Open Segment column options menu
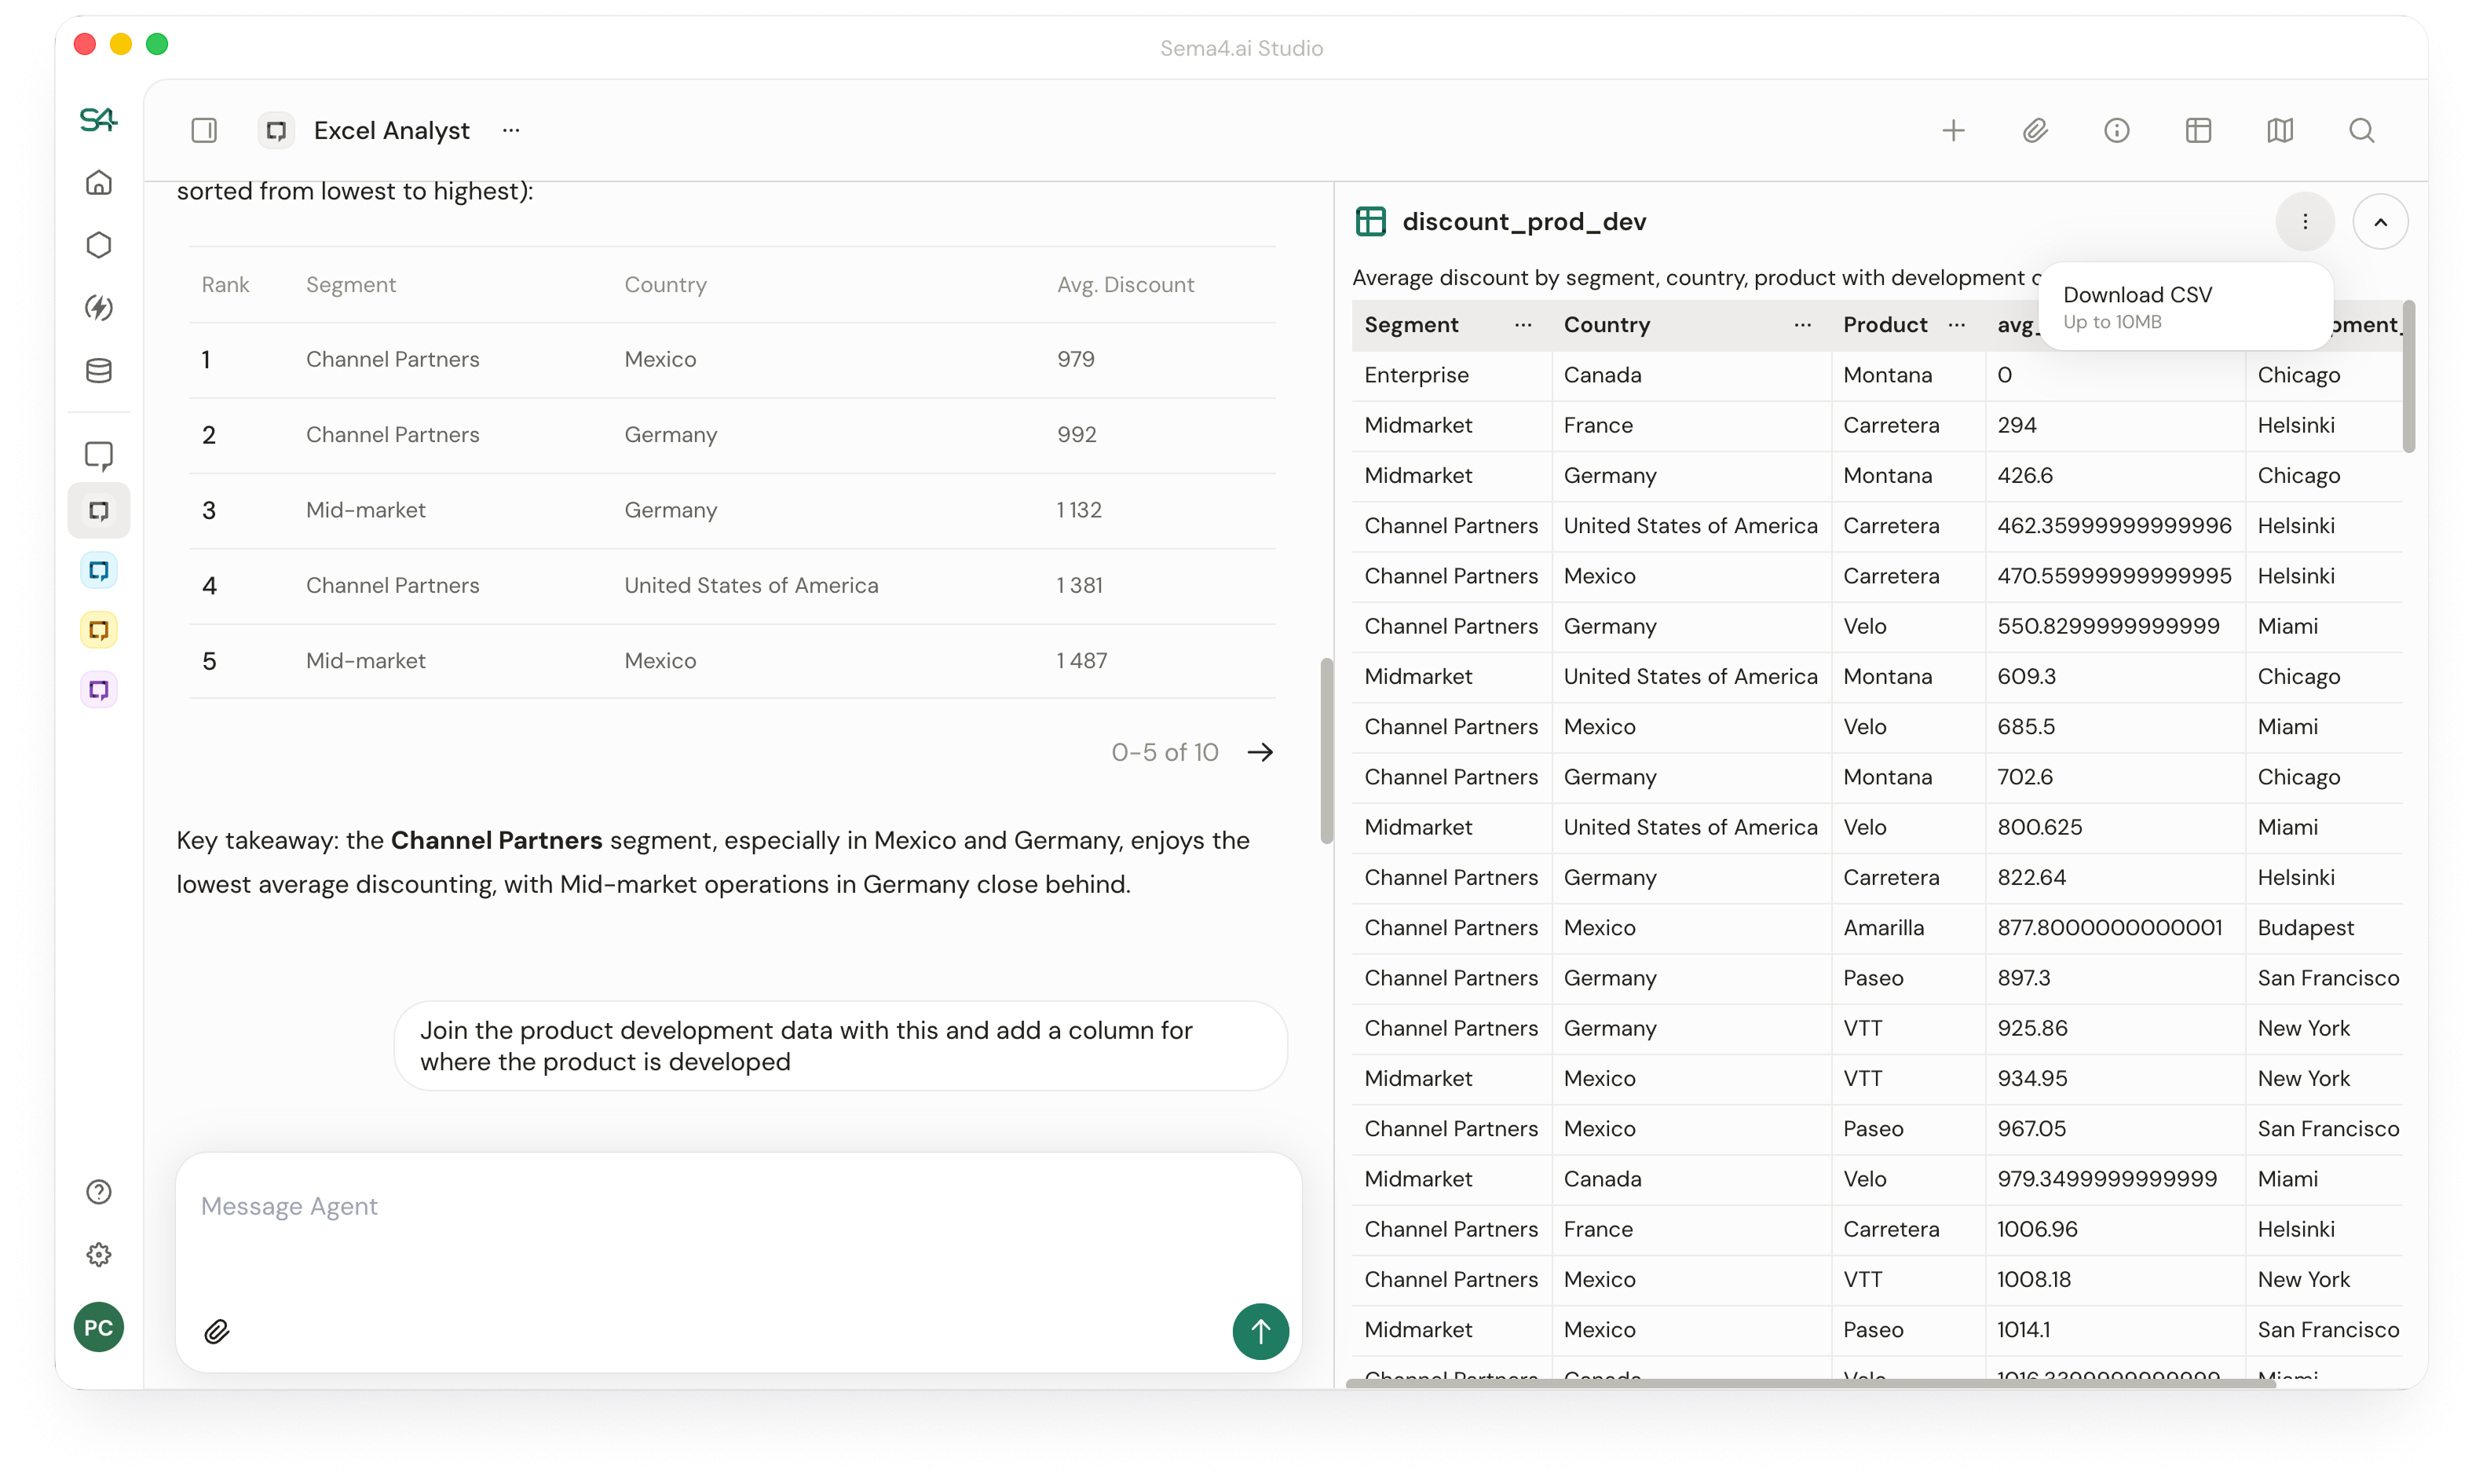The width and height of the screenshot is (2483, 1484). pos(1523,325)
